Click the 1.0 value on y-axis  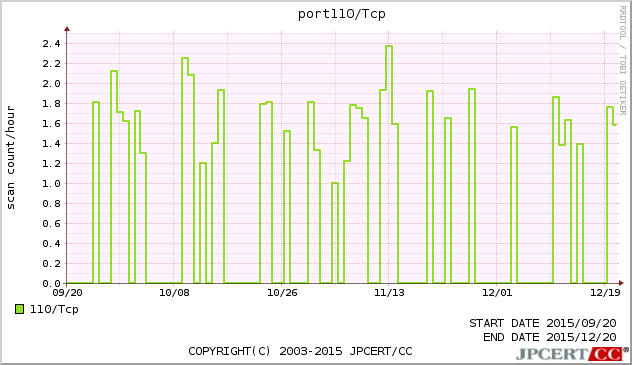51,184
